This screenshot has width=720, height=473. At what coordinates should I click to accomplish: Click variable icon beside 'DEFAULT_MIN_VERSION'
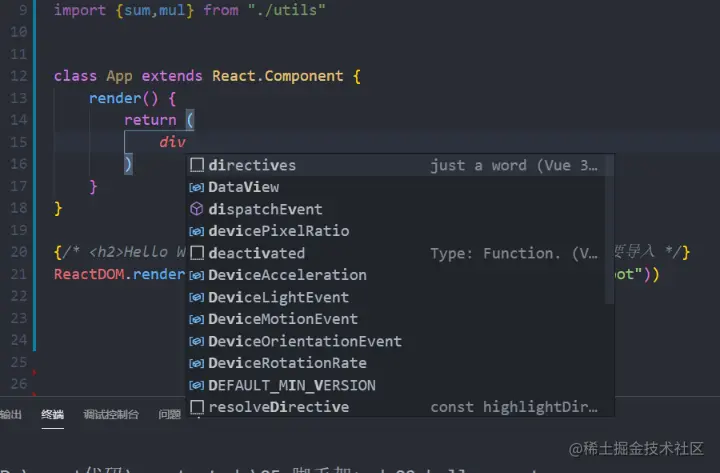click(197, 385)
